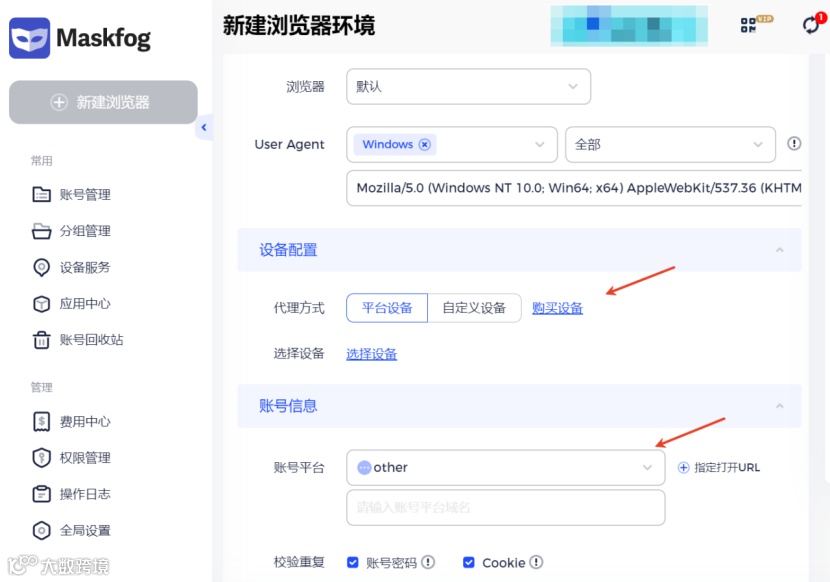Toggle the Cookie checkbox
Screen dimensions: 830x582
coord(468,562)
